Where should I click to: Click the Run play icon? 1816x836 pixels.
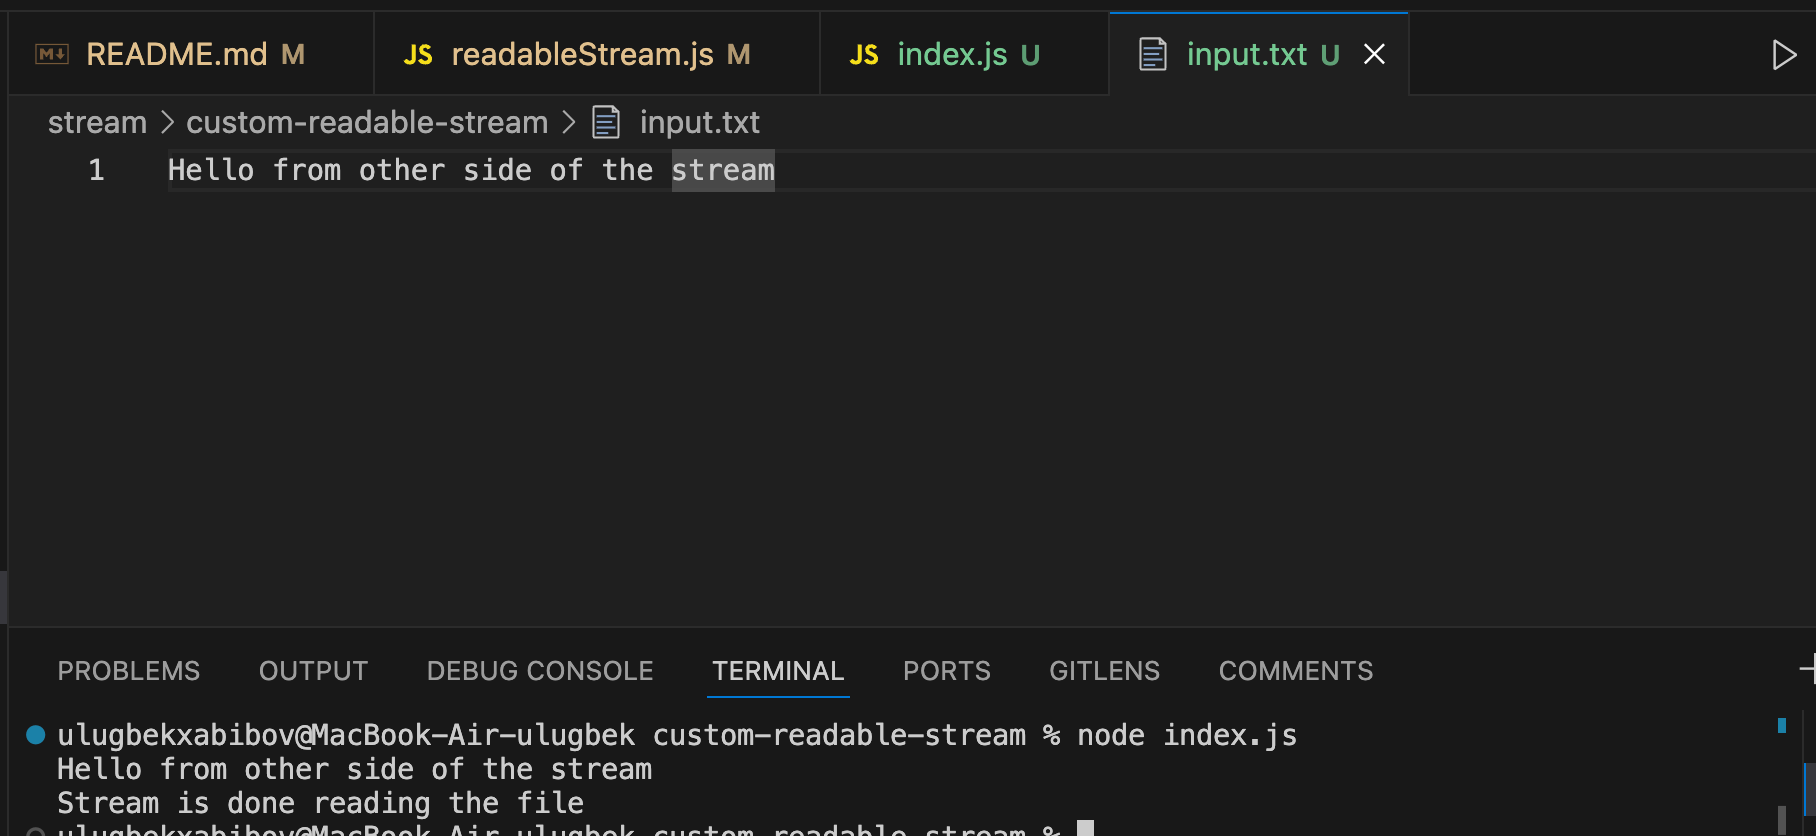click(x=1783, y=54)
